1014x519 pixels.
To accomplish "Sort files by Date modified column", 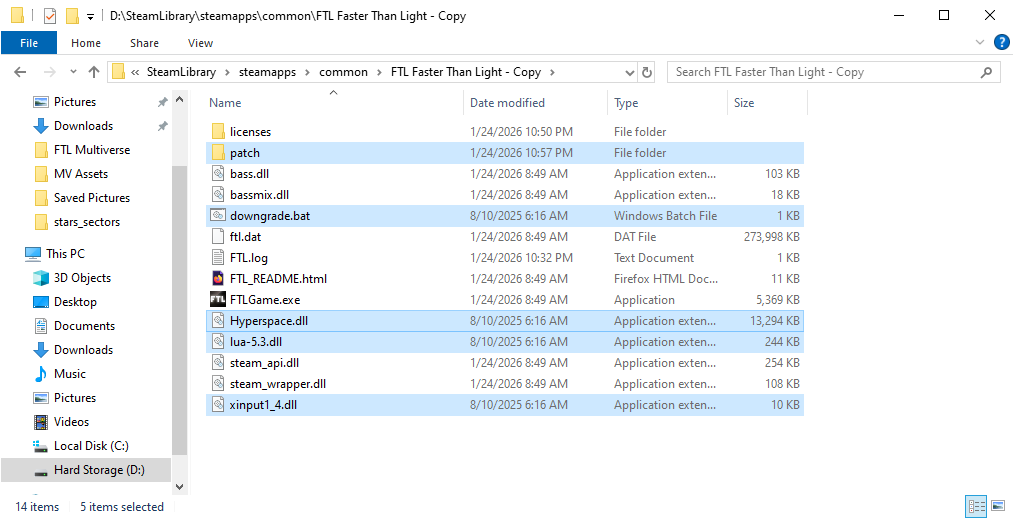I will tap(507, 103).
